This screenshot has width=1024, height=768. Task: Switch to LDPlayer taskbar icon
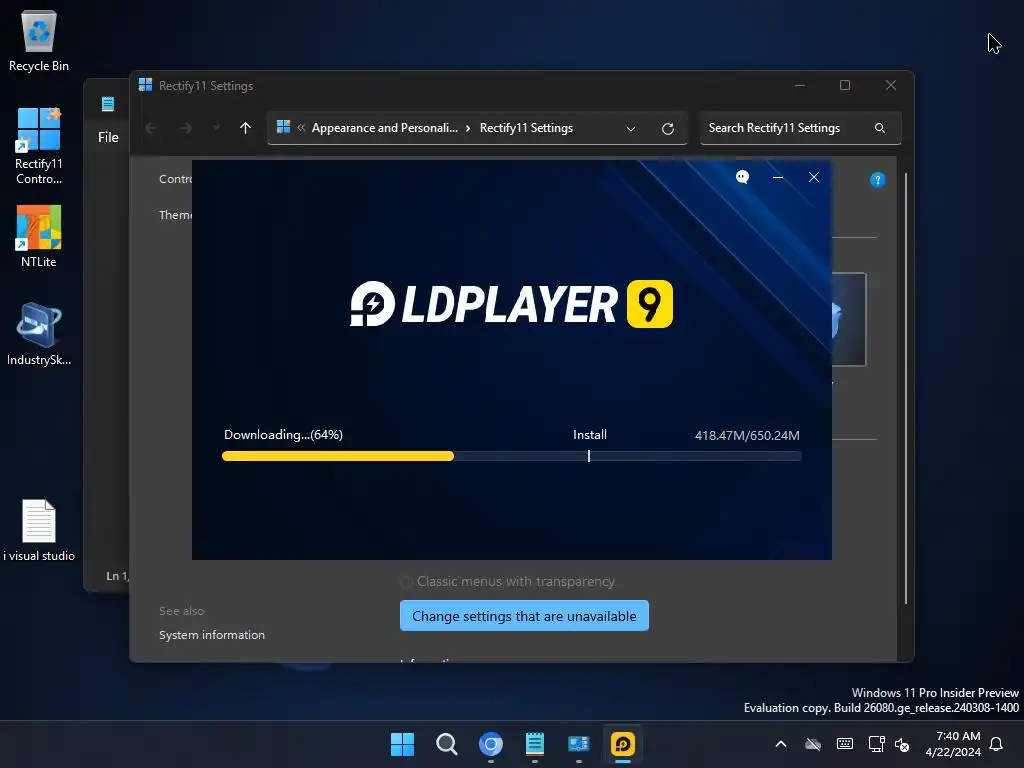(622, 744)
